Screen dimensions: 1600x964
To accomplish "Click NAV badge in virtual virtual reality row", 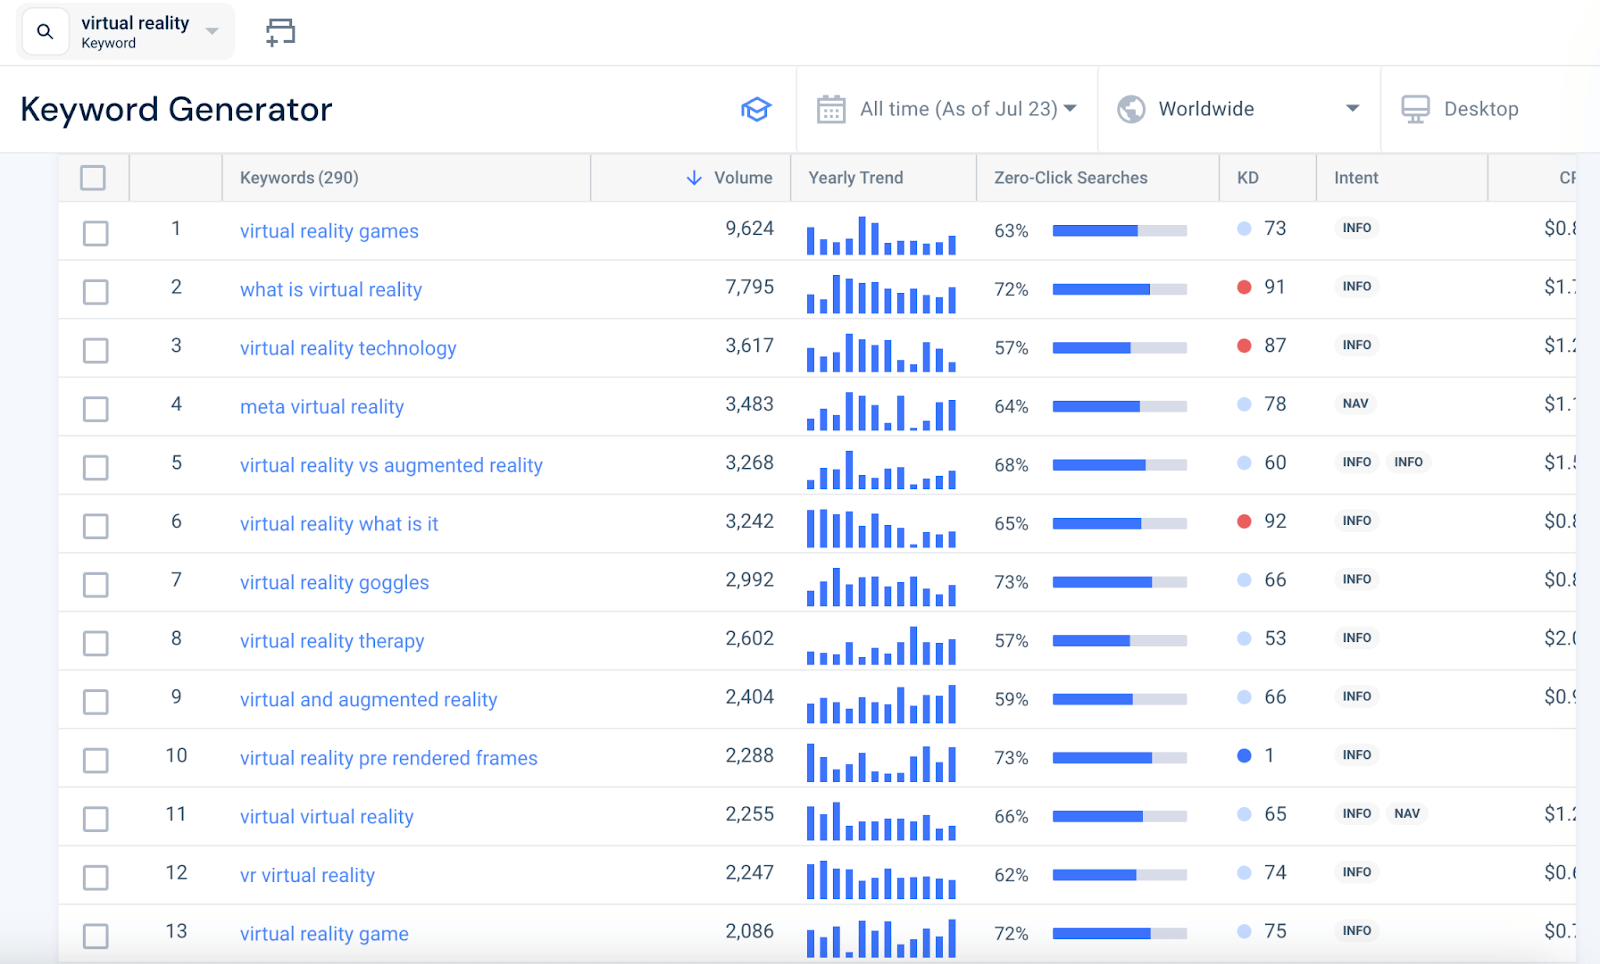I will (x=1407, y=814).
